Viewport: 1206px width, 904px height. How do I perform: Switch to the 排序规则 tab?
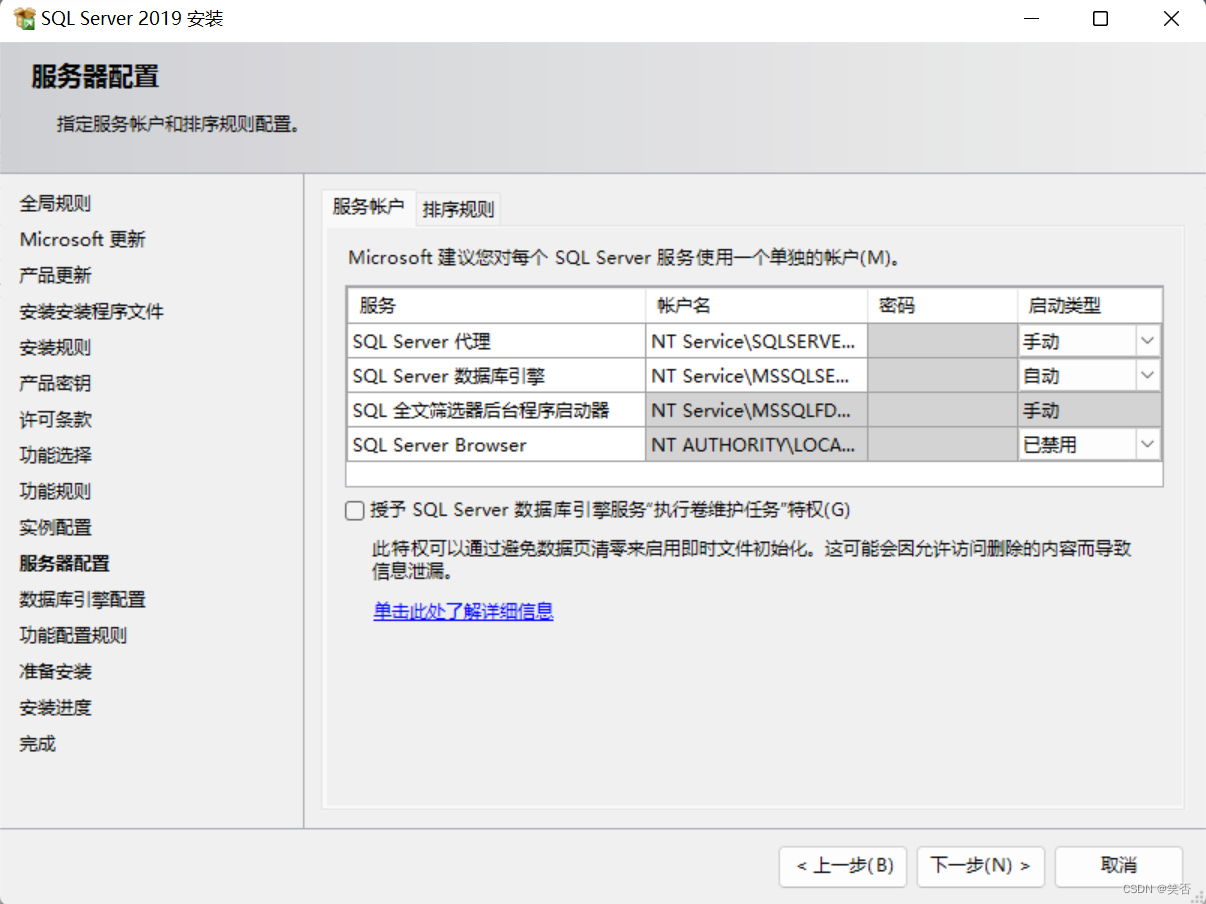click(x=458, y=209)
